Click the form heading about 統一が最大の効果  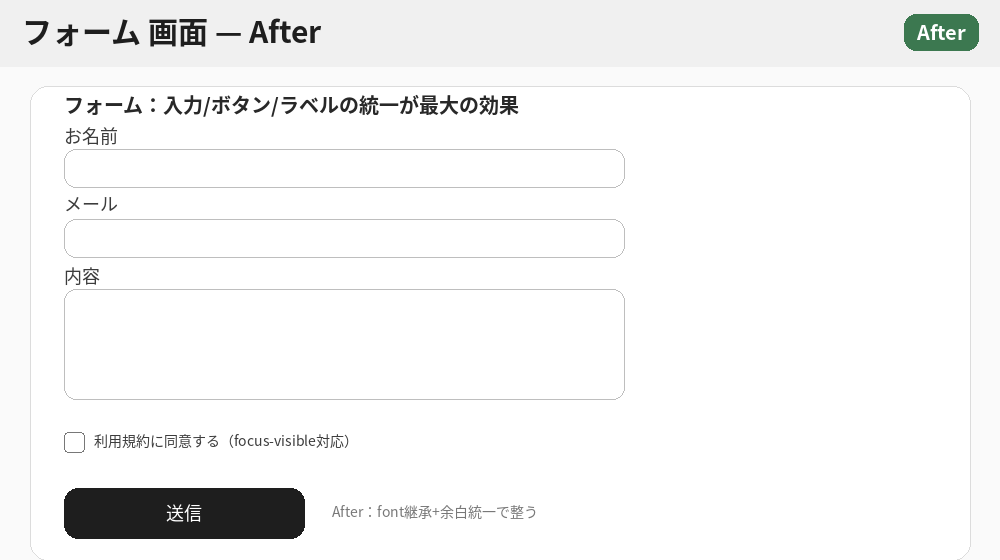coord(291,106)
